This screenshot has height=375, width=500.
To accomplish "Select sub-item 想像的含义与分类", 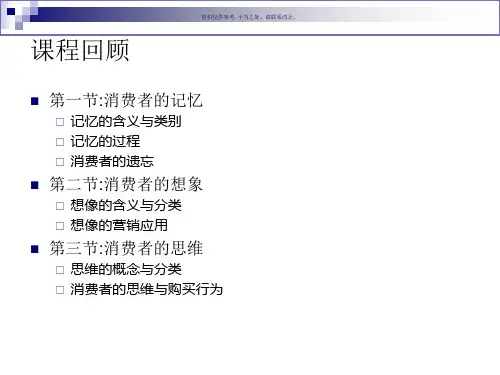I will click(126, 205).
